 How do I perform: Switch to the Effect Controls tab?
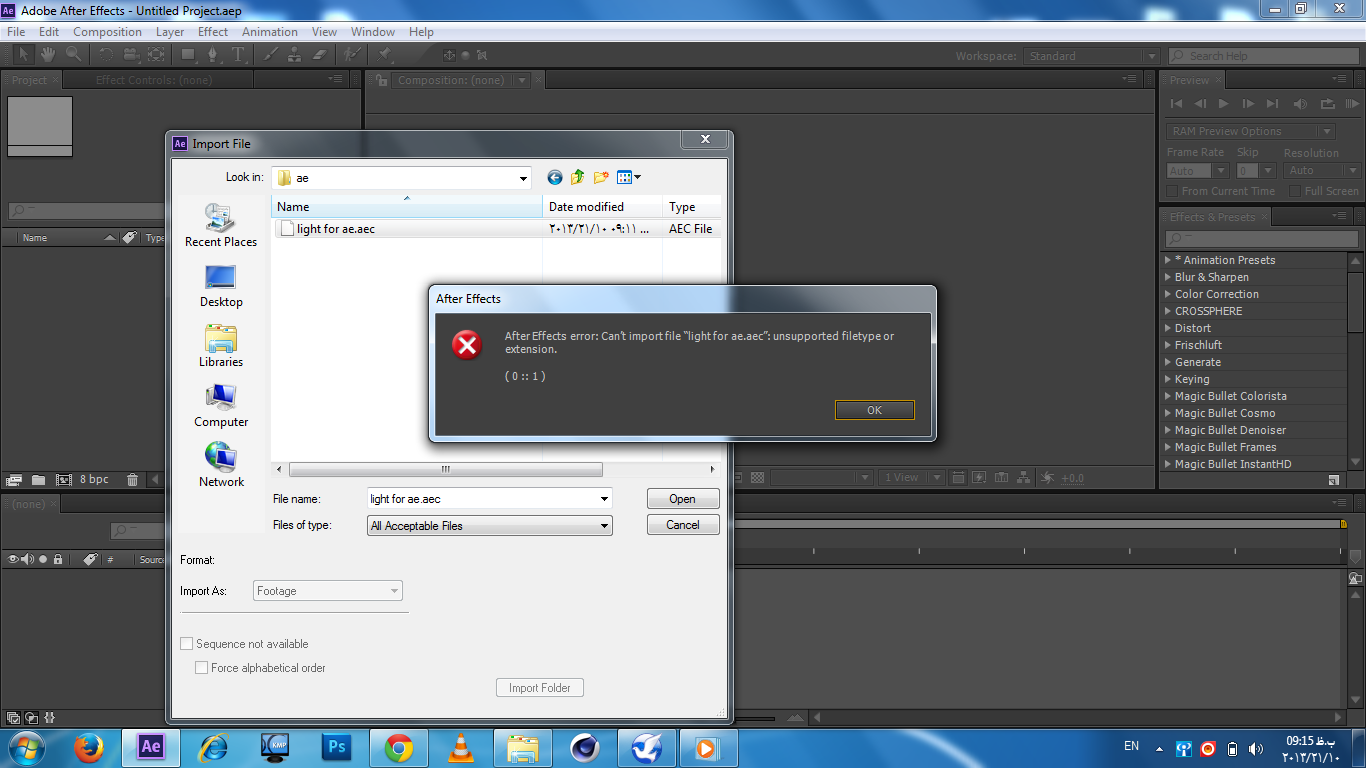coord(154,80)
